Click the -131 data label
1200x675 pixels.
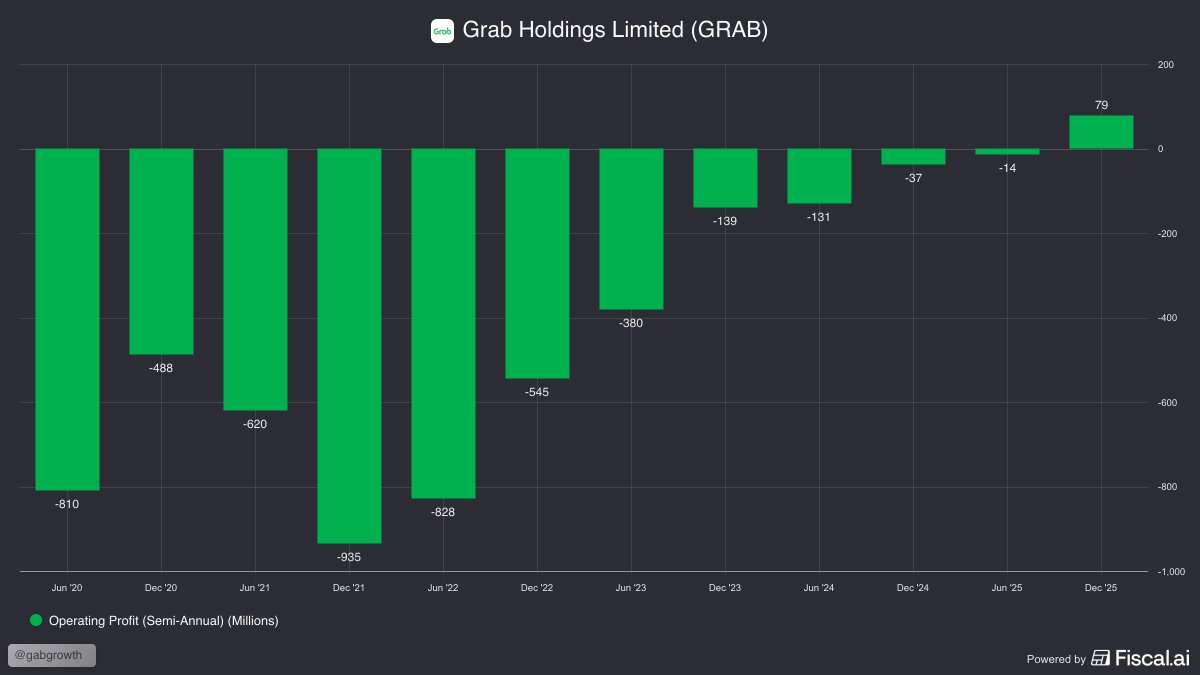click(x=819, y=217)
